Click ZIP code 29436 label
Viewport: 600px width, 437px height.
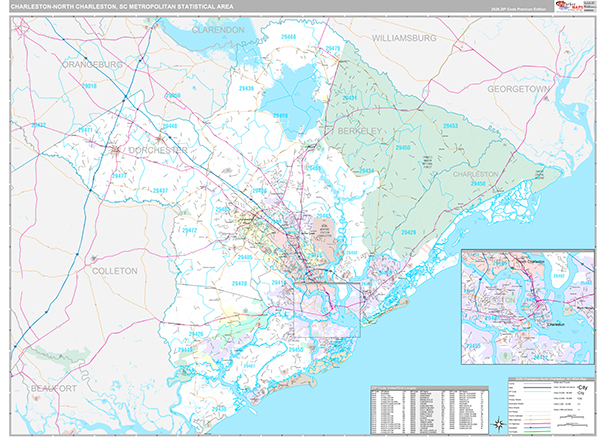[x=245, y=89]
